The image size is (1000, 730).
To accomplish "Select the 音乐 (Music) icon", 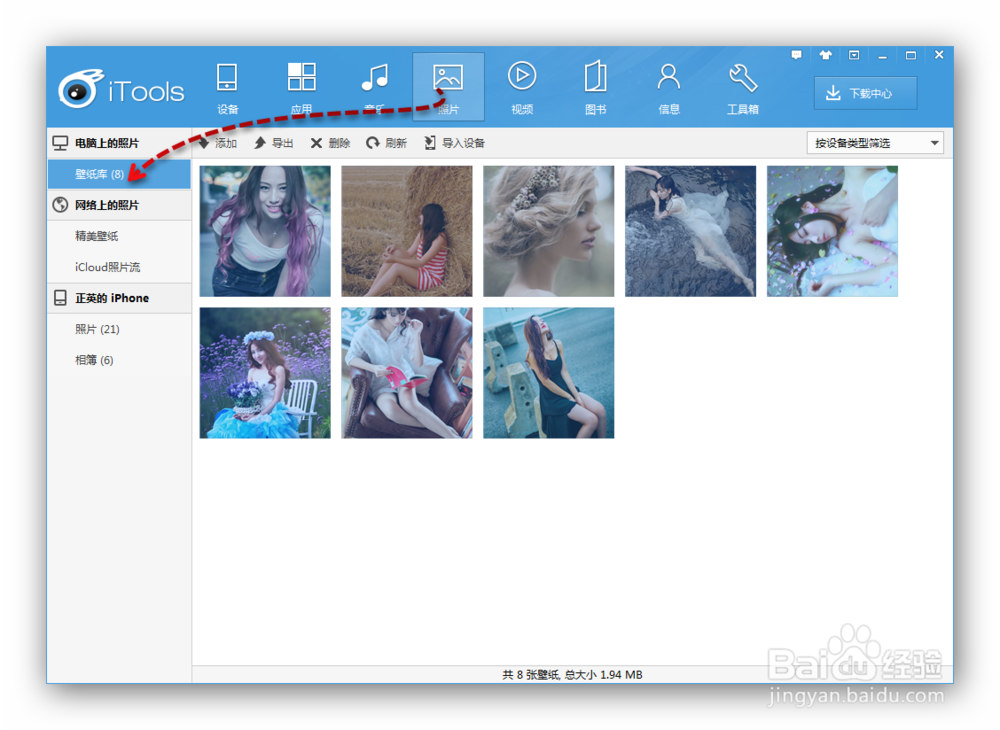I will click(375, 86).
